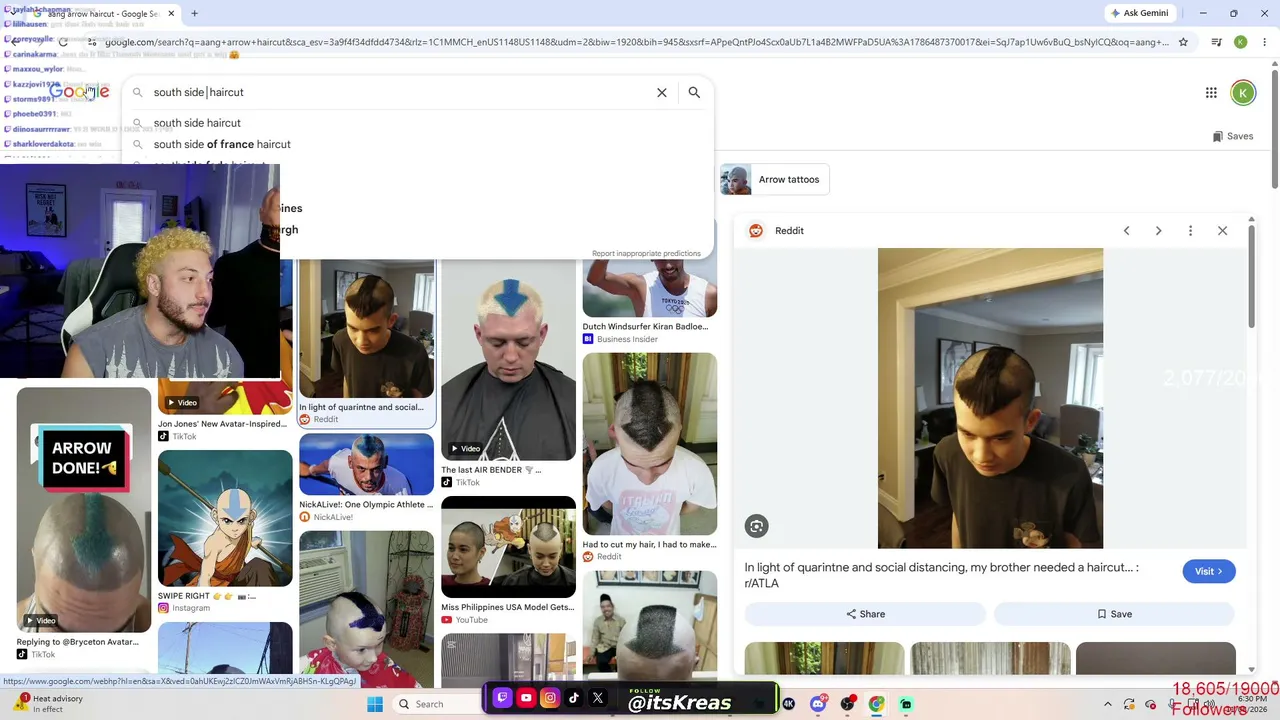This screenshot has height=720, width=1280.
Task: Share the previewed image
Action: coord(865,614)
